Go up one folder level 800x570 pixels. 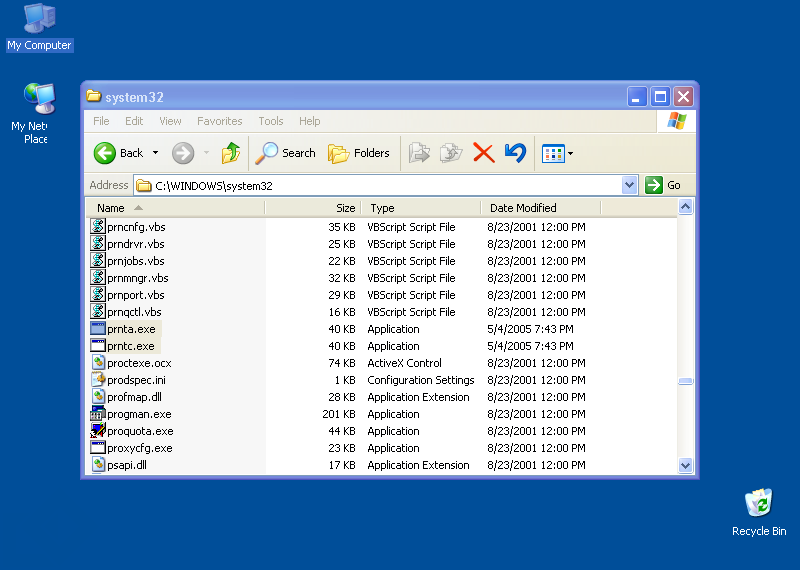pos(231,153)
